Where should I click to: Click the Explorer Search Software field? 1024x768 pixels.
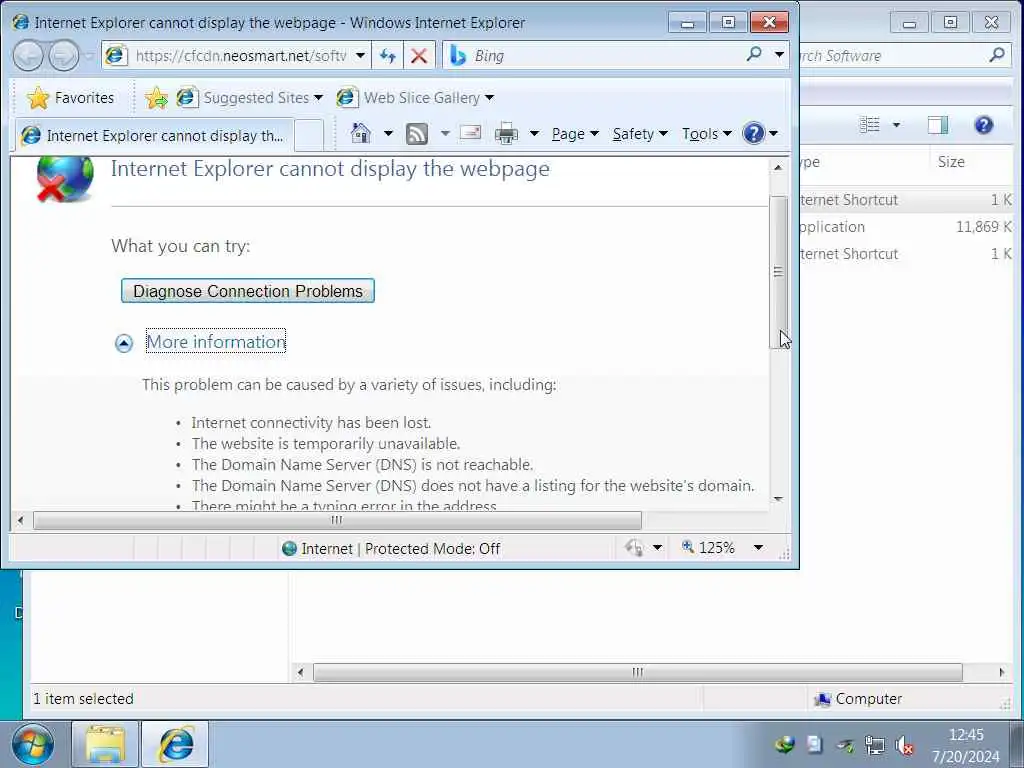(x=891, y=56)
